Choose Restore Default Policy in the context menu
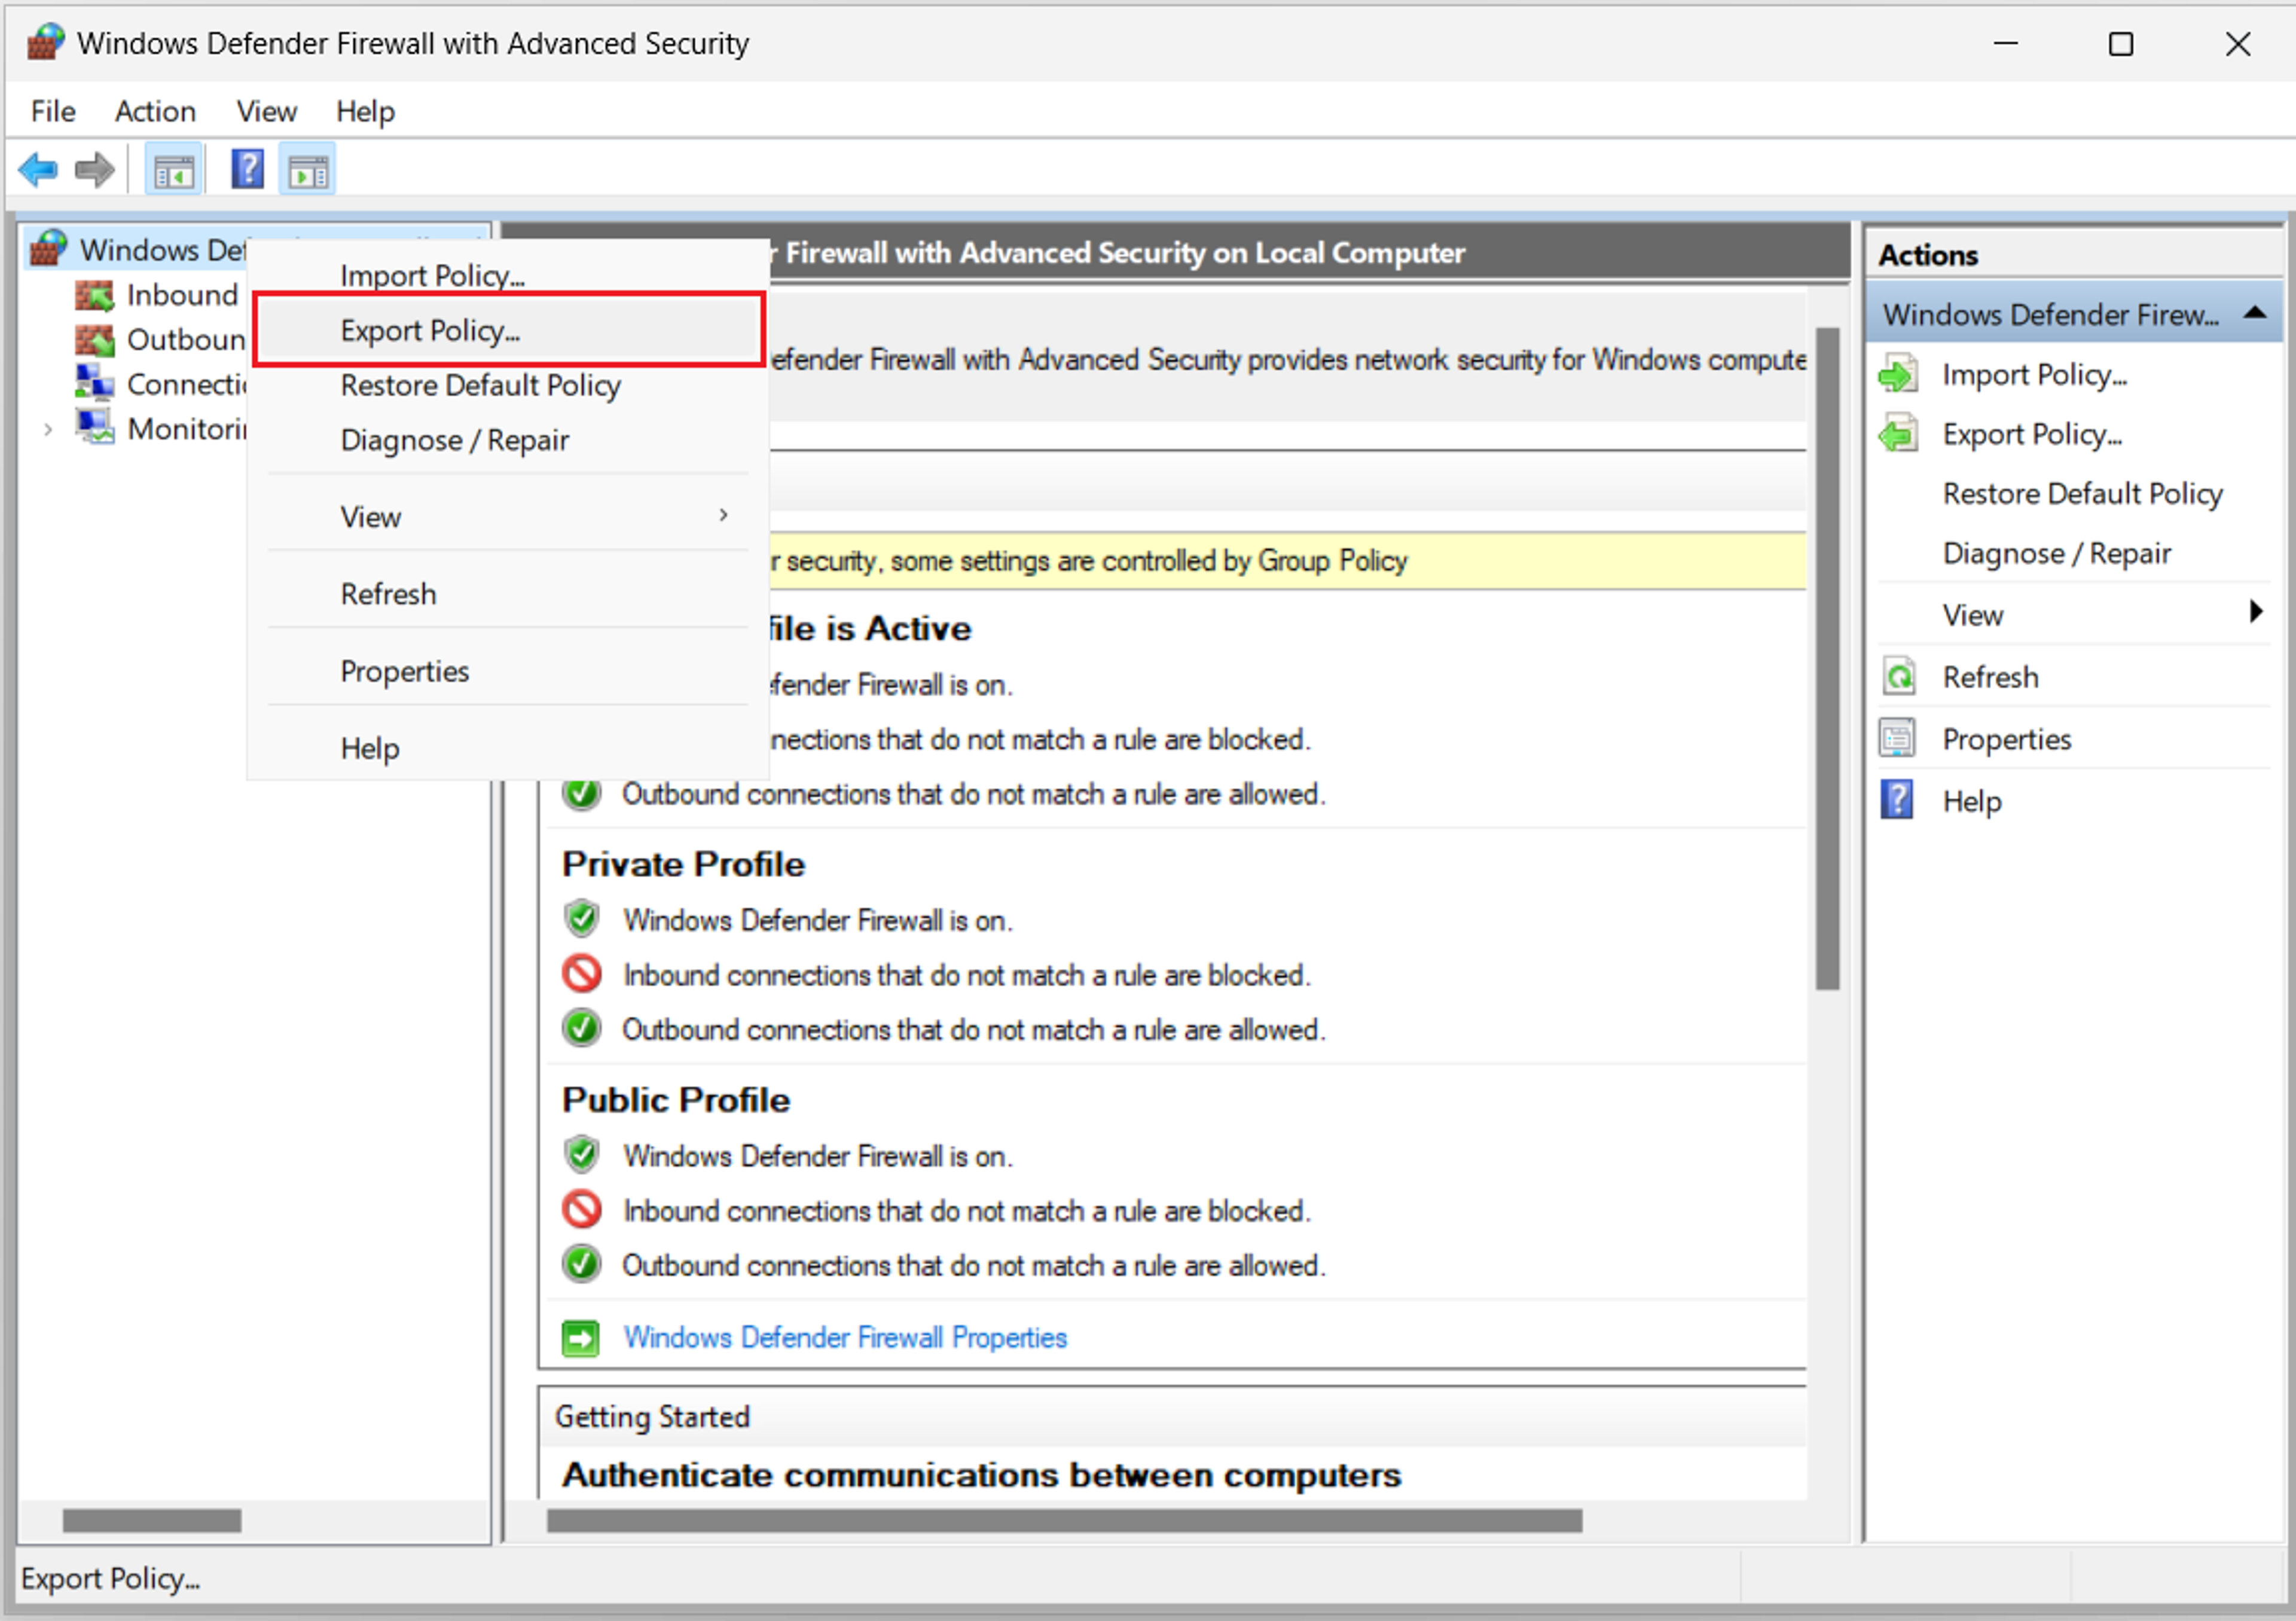The height and width of the screenshot is (1621, 2296). coord(508,385)
